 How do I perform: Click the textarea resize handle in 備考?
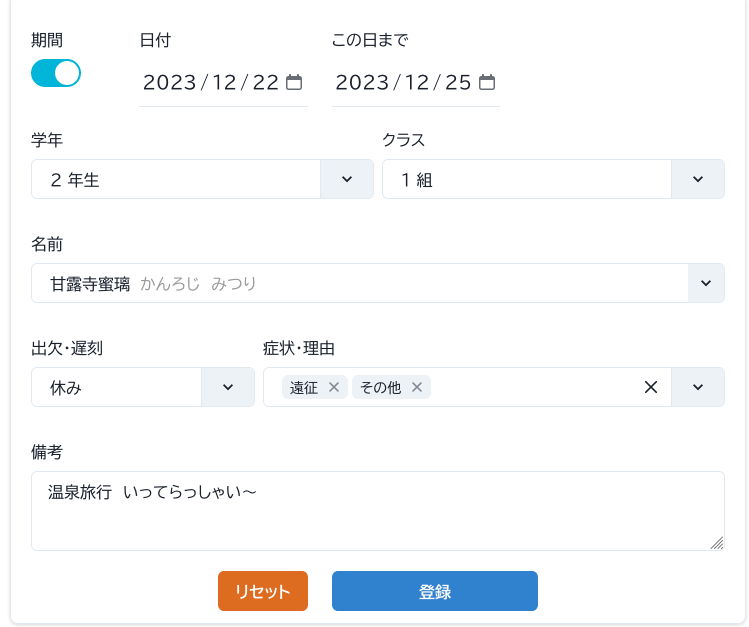pos(717,543)
